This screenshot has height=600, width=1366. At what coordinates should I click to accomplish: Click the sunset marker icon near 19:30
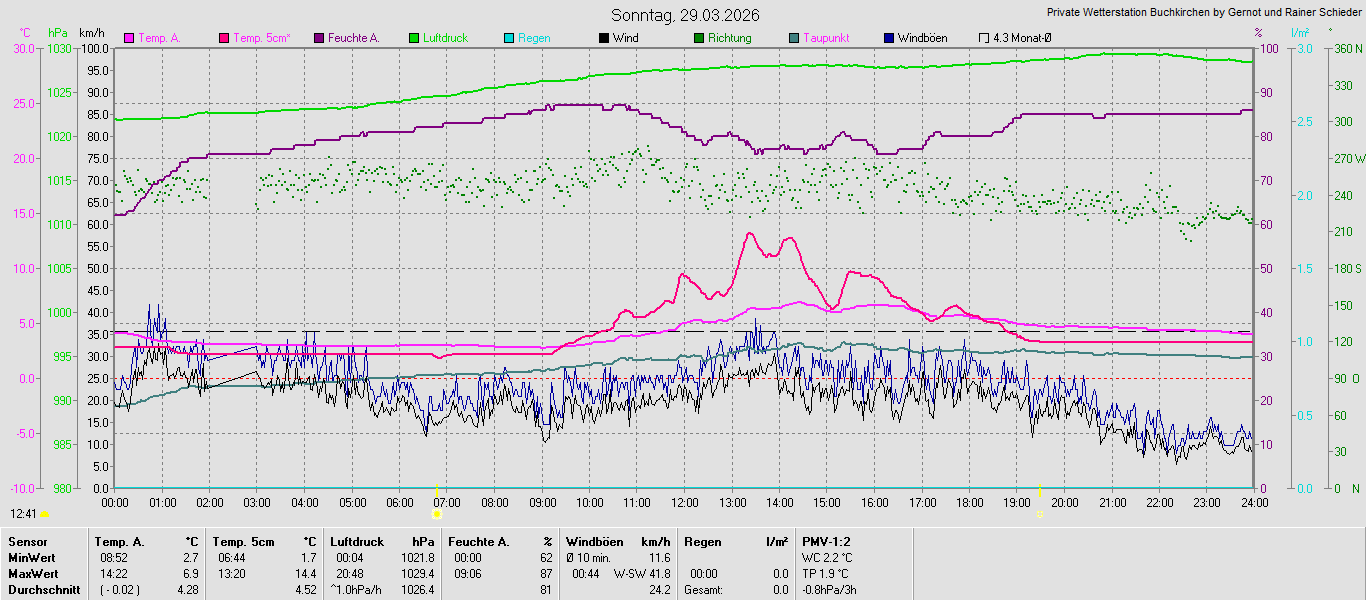pyautogui.click(x=1040, y=514)
